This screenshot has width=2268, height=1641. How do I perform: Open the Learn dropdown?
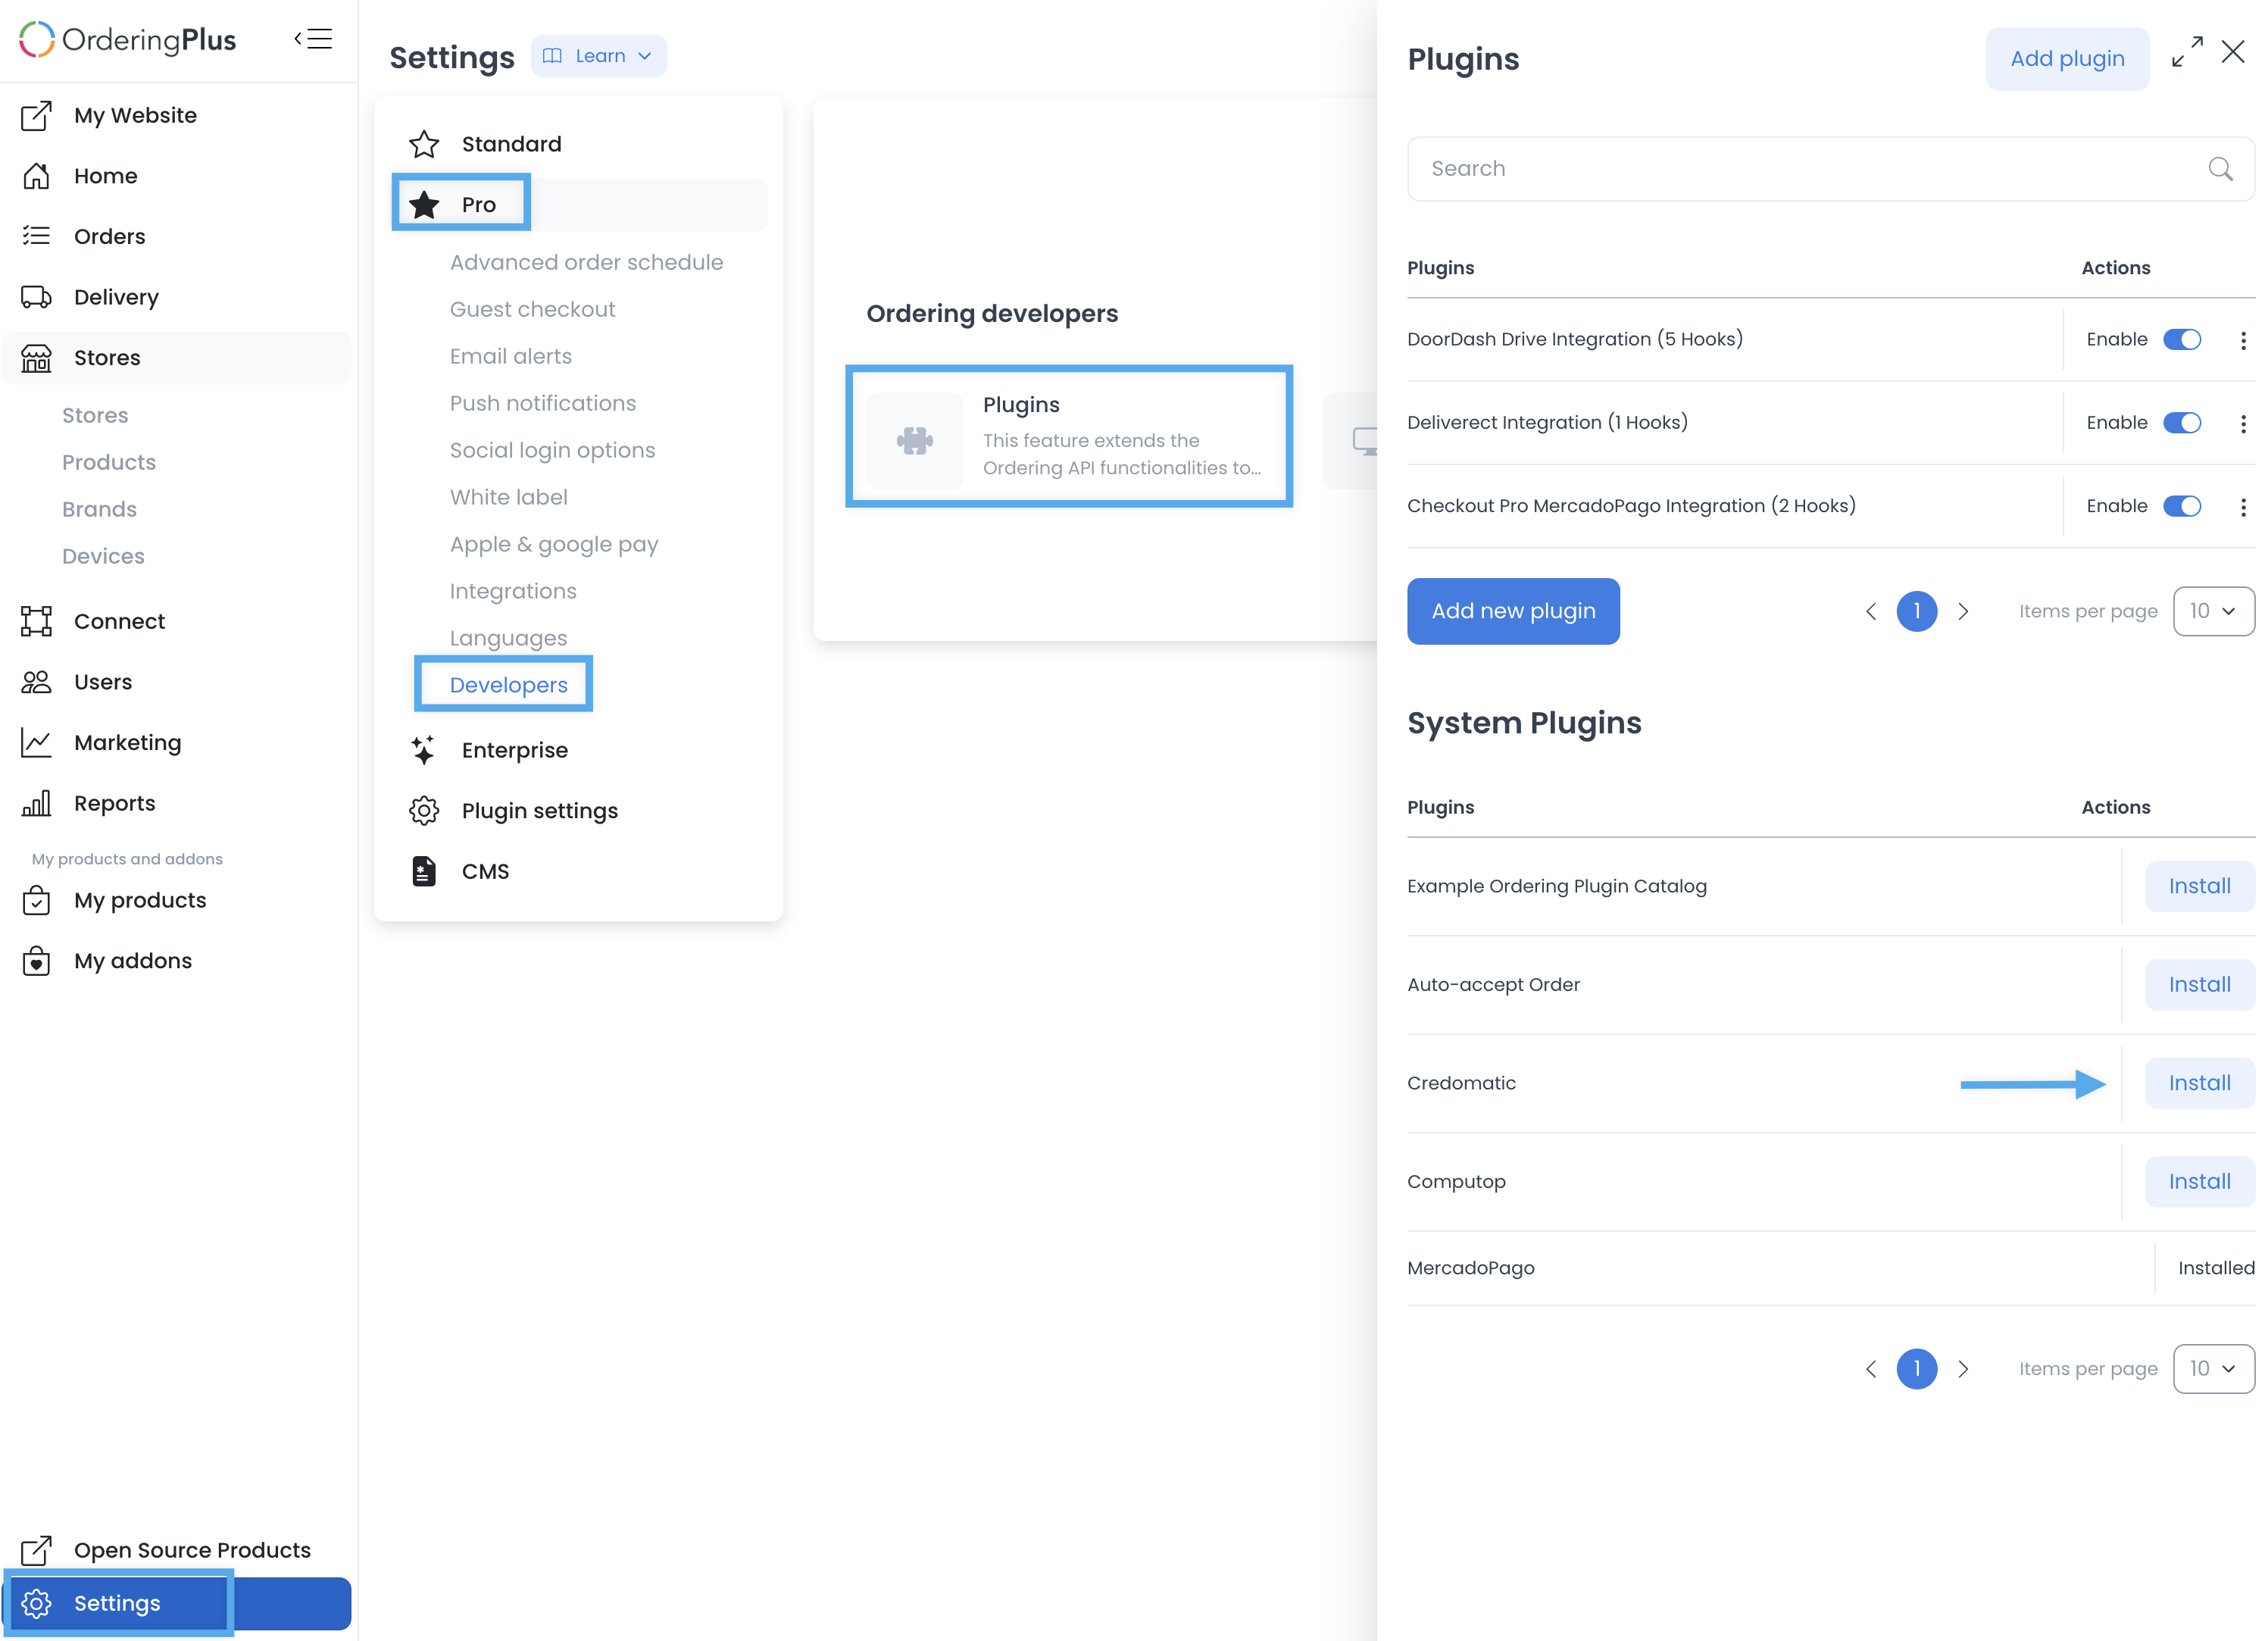(598, 56)
